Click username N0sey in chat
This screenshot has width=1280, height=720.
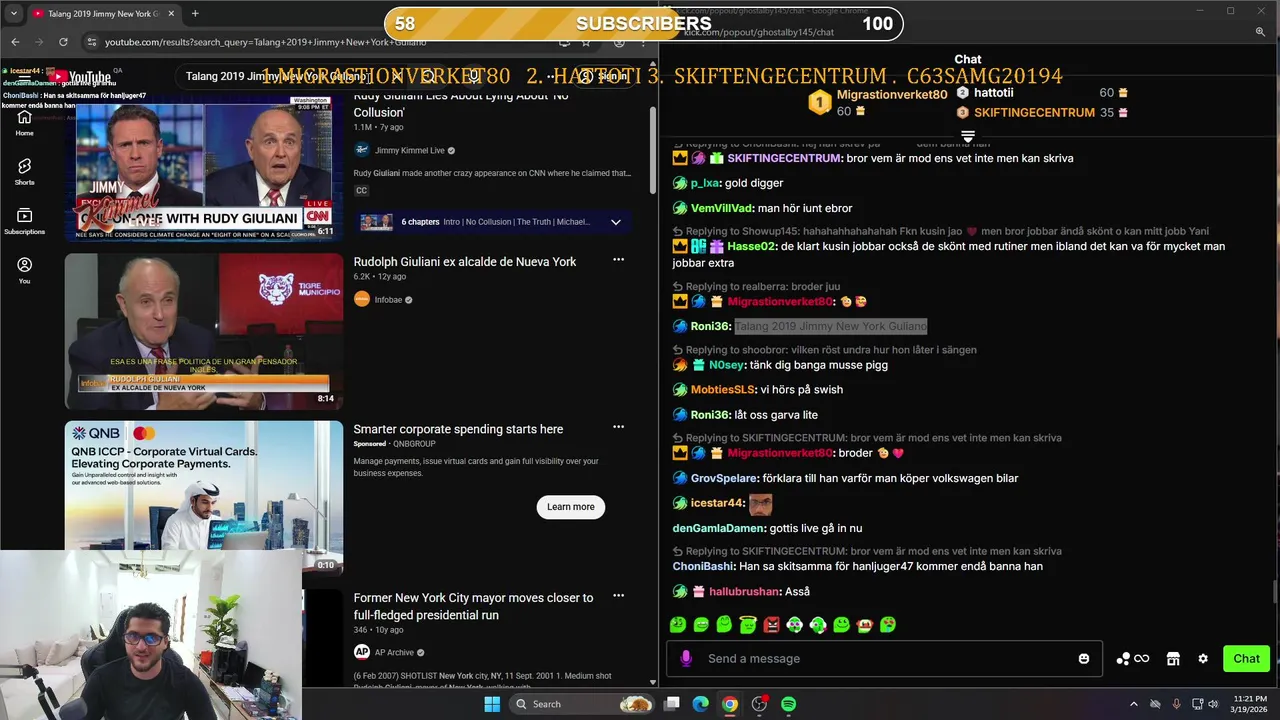pos(727,365)
